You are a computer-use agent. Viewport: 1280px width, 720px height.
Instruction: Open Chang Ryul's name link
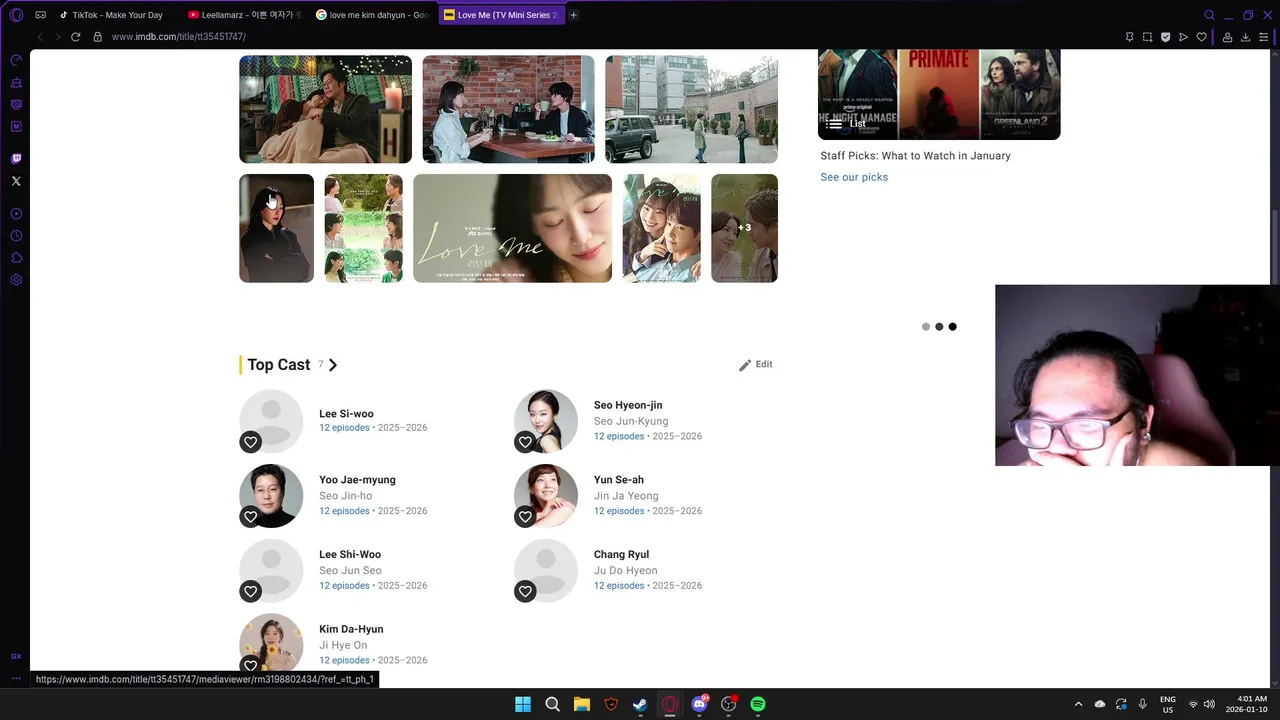(x=621, y=554)
